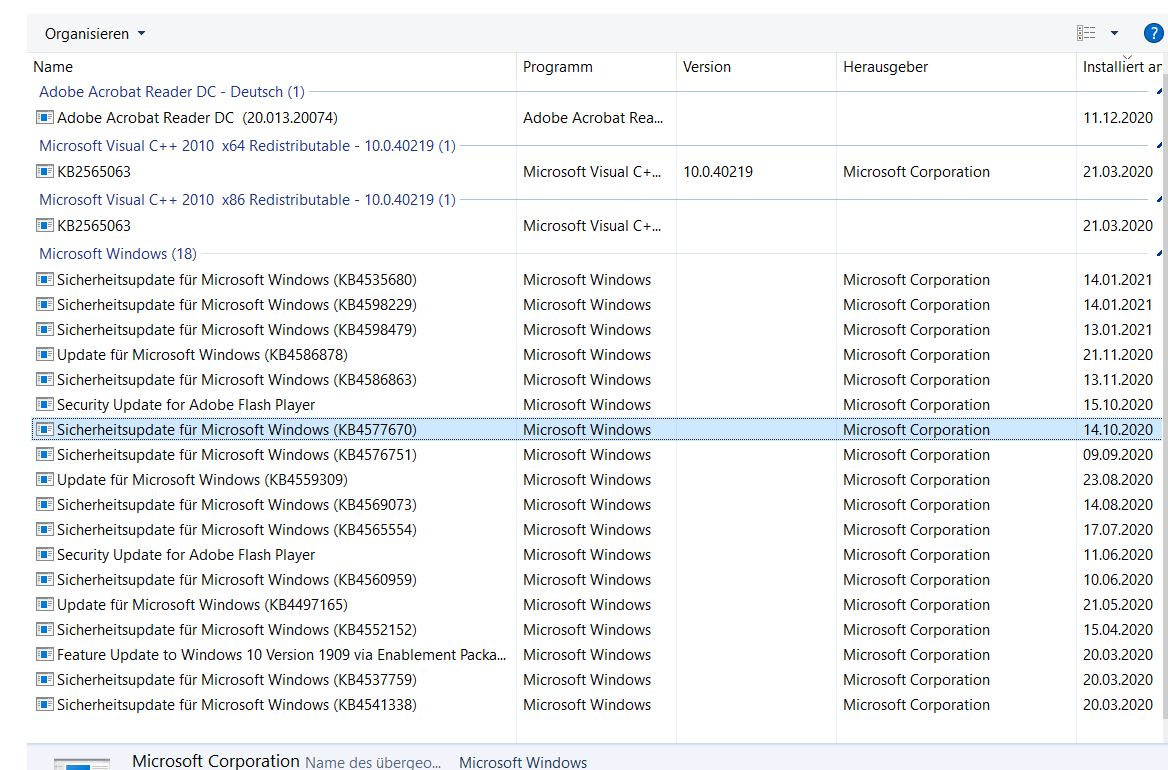Click icon of Update KB4586878
1168x770 pixels.
45,354
